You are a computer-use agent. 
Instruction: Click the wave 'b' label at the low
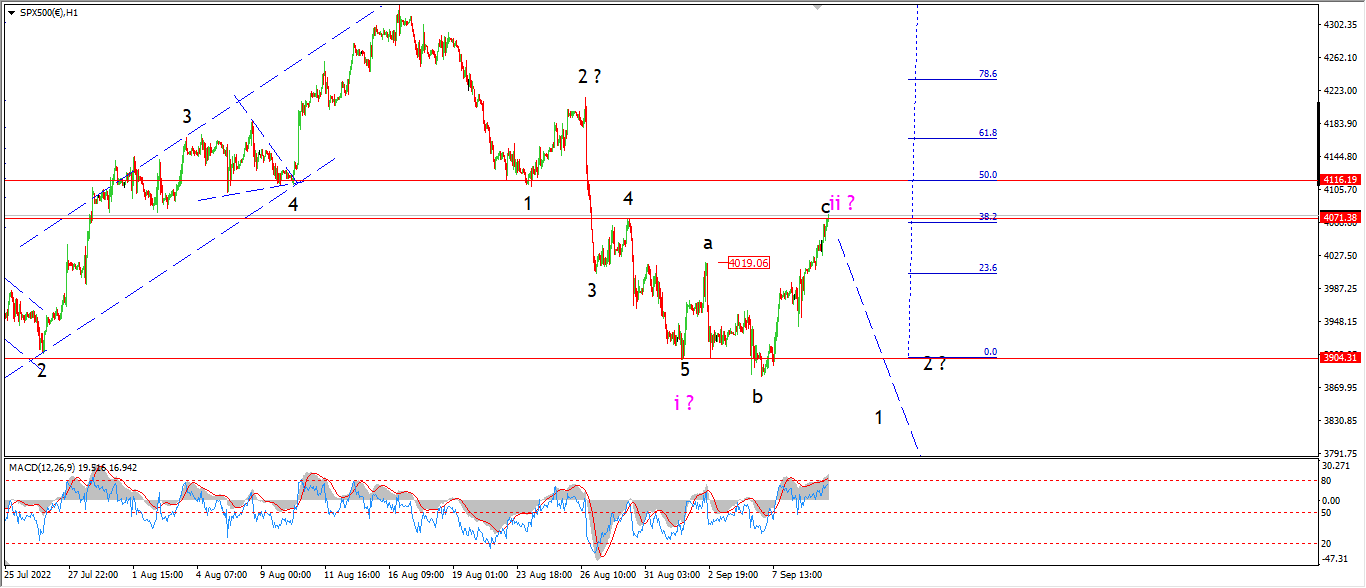click(x=759, y=395)
